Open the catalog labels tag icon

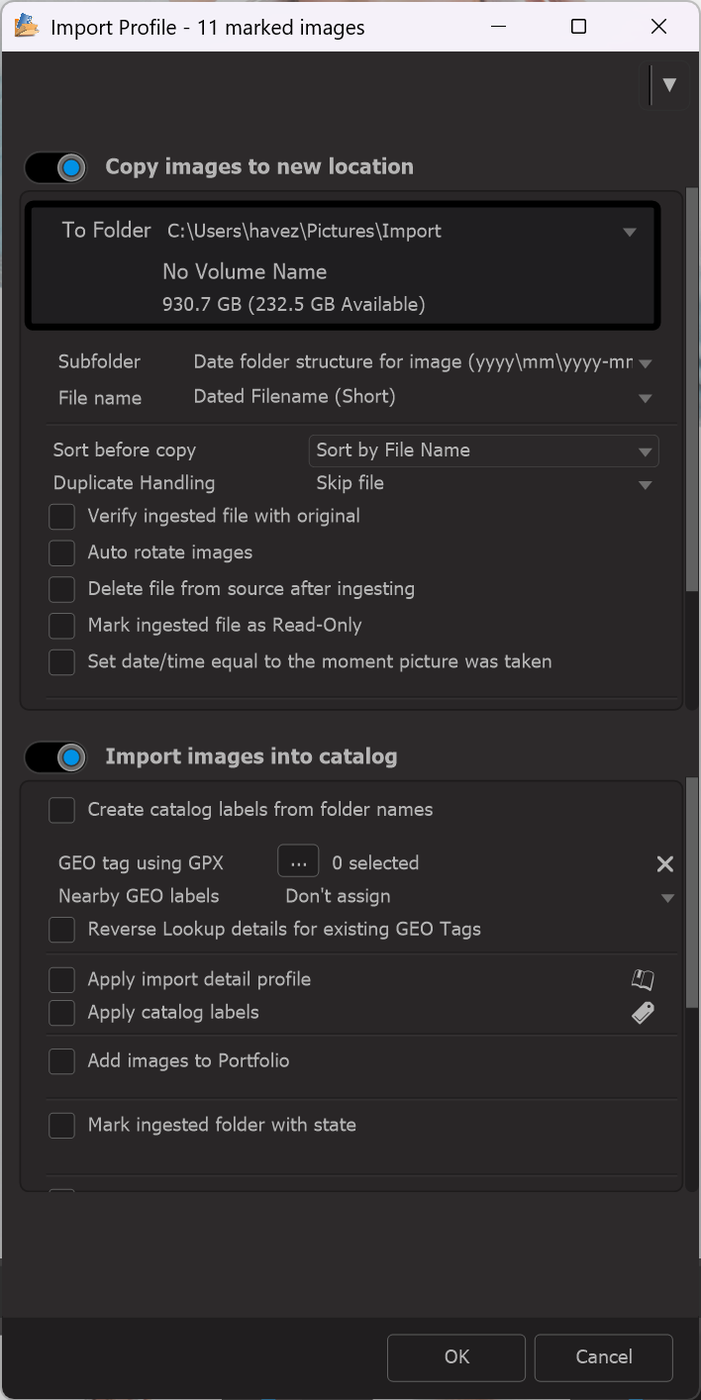643,1013
